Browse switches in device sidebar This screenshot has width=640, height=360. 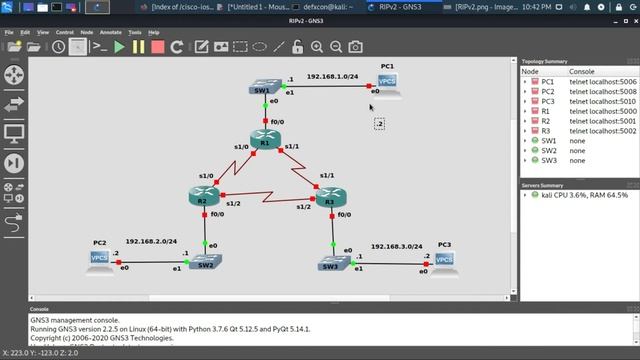[14, 104]
